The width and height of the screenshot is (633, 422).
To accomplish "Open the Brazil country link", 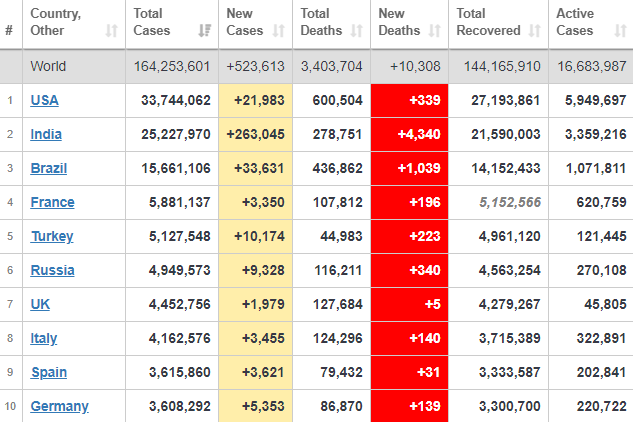I will click(x=49, y=168).
